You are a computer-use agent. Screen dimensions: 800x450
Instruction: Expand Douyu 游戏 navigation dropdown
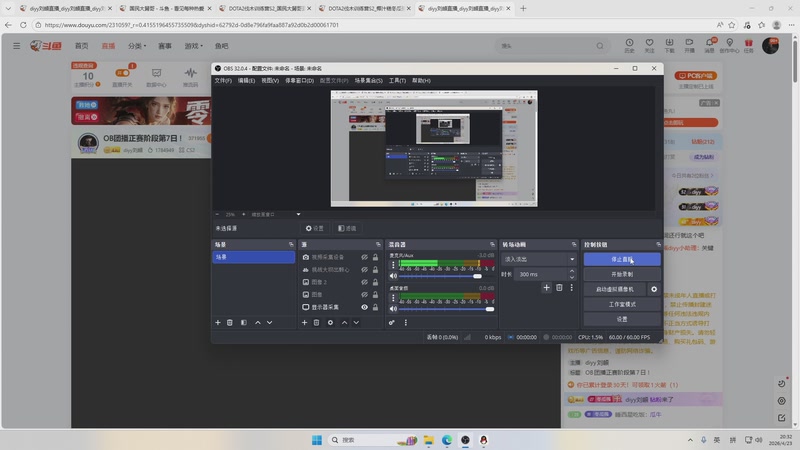tap(193, 46)
